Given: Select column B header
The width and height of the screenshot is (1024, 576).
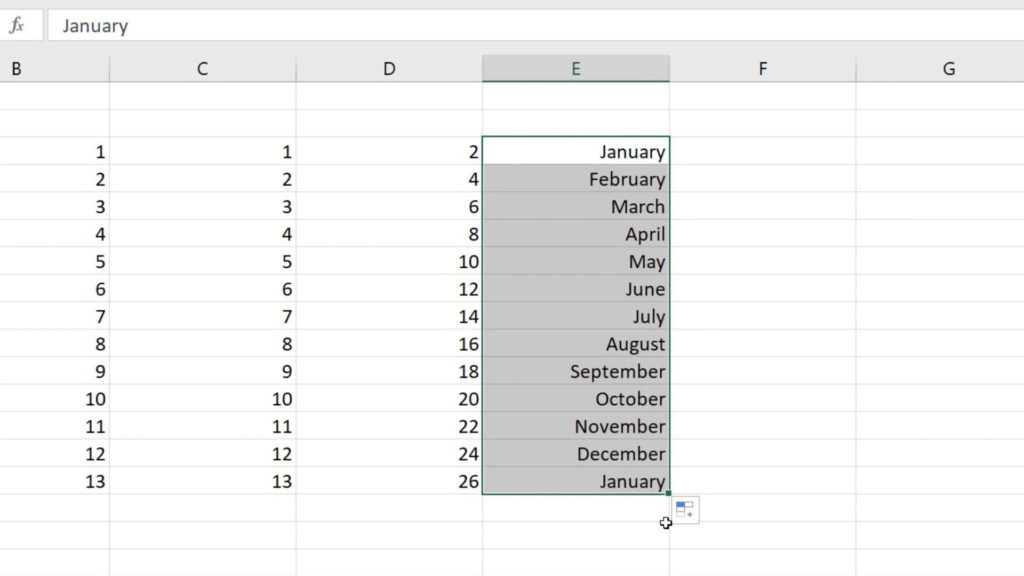Looking at the screenshot, I should click(55, 69).
